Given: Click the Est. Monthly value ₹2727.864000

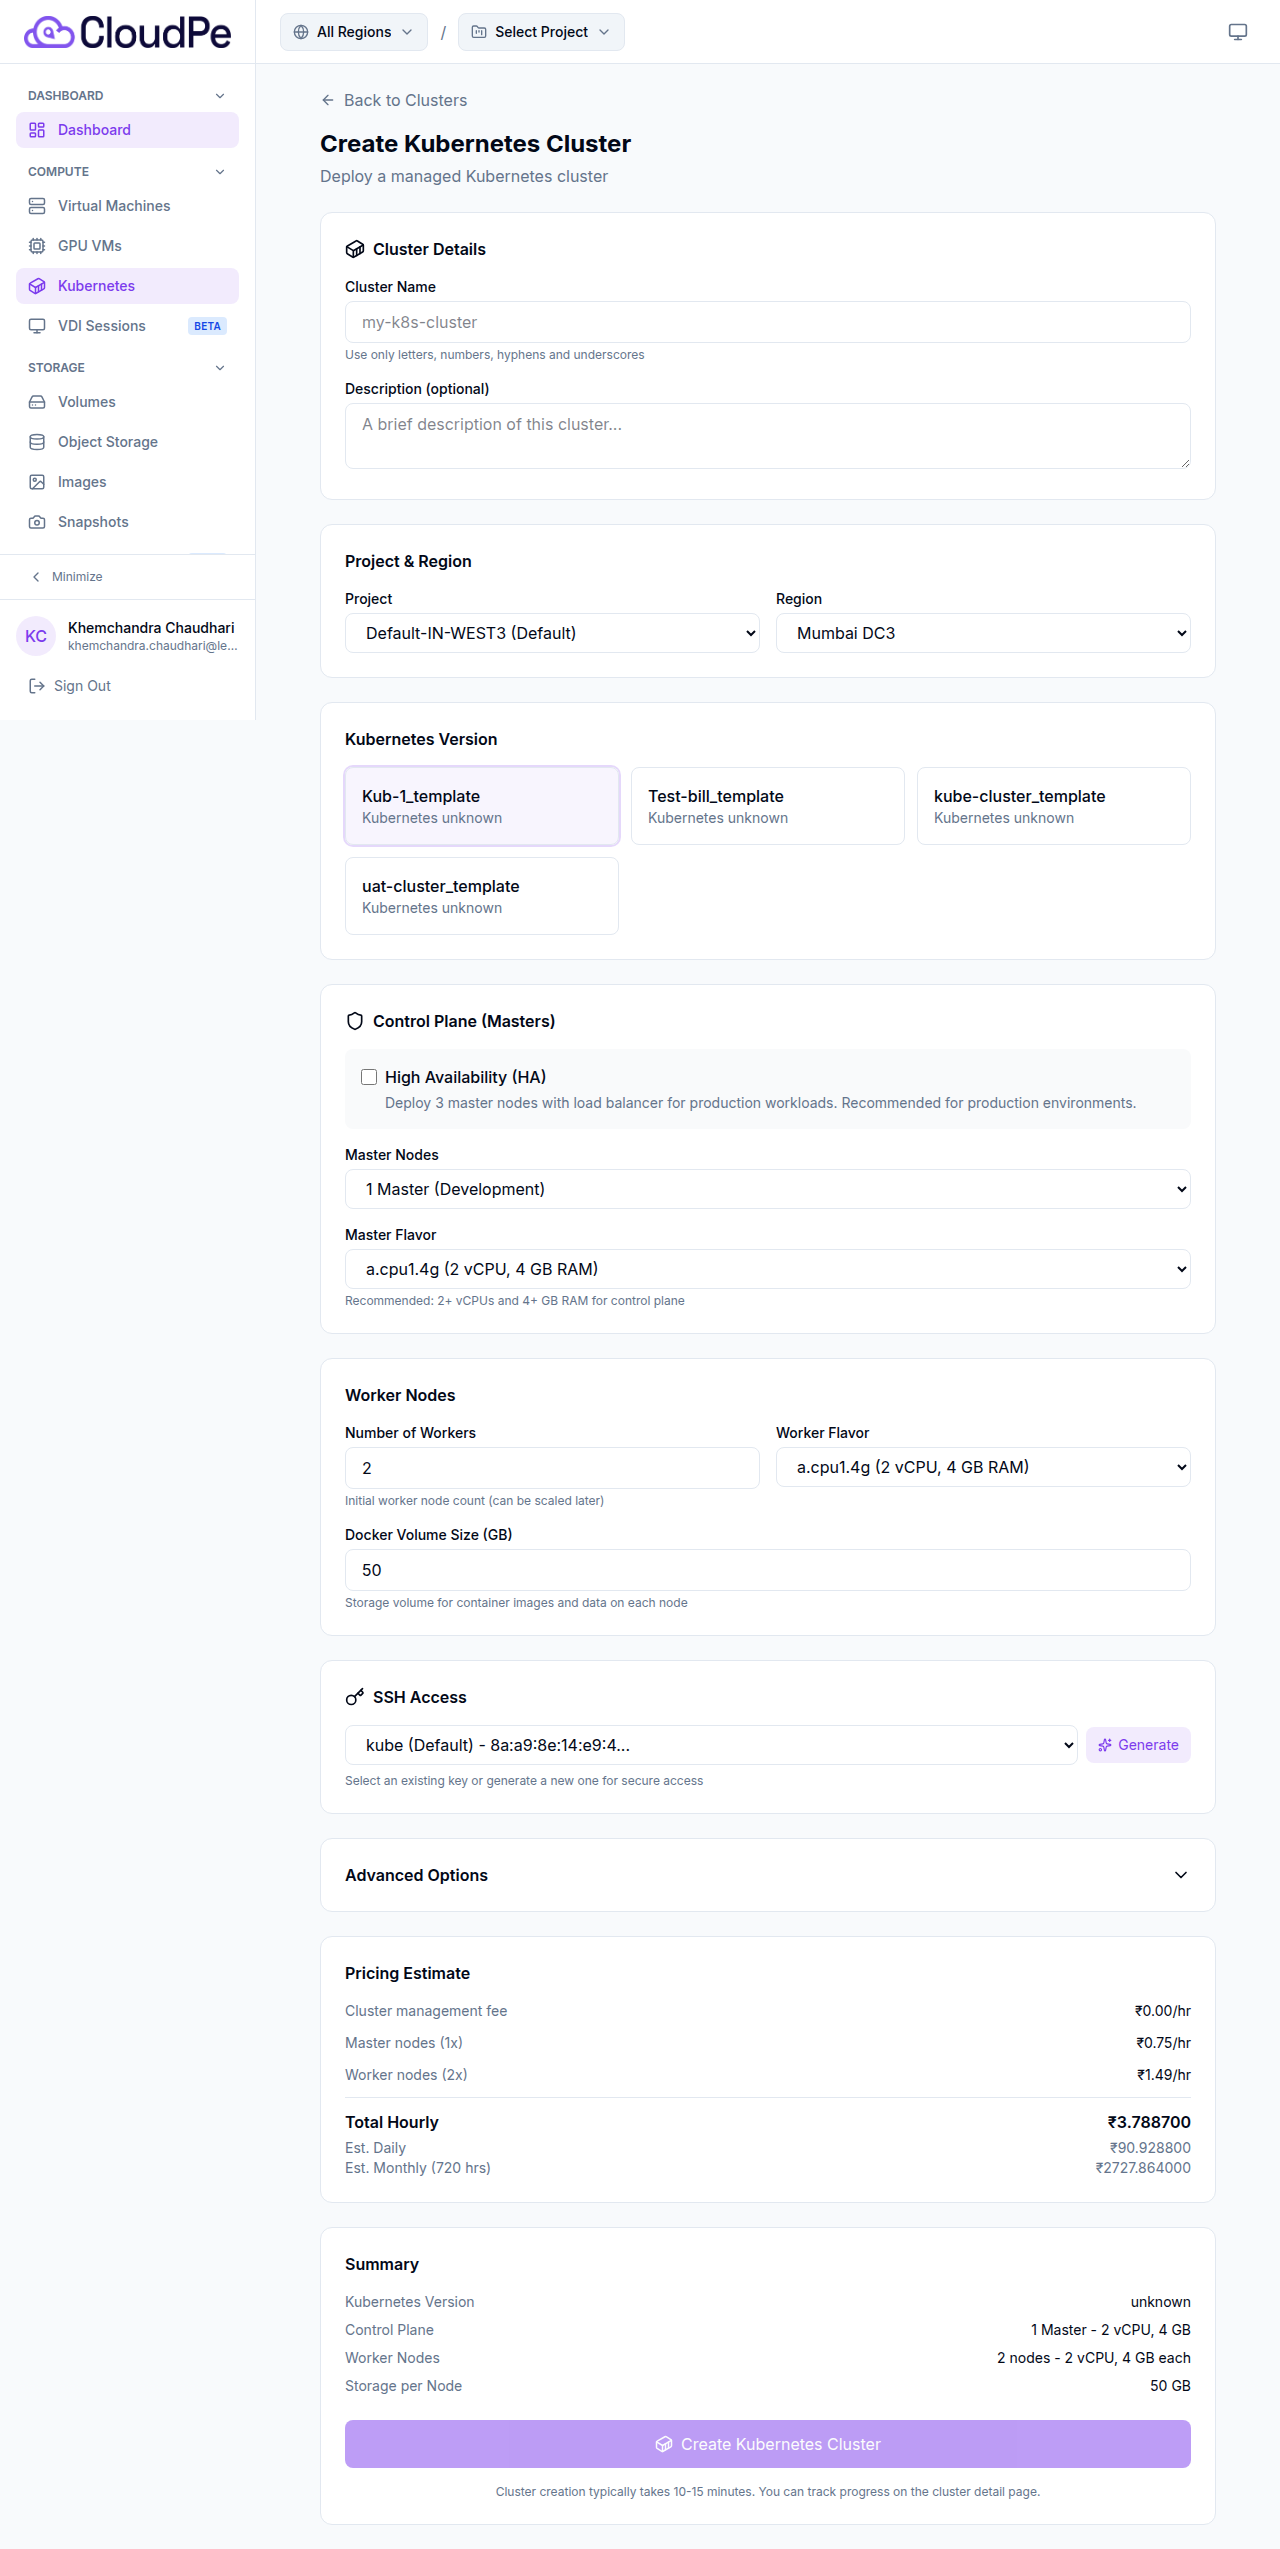Looking at the screenshot, I should [x=1143, y=2168].
